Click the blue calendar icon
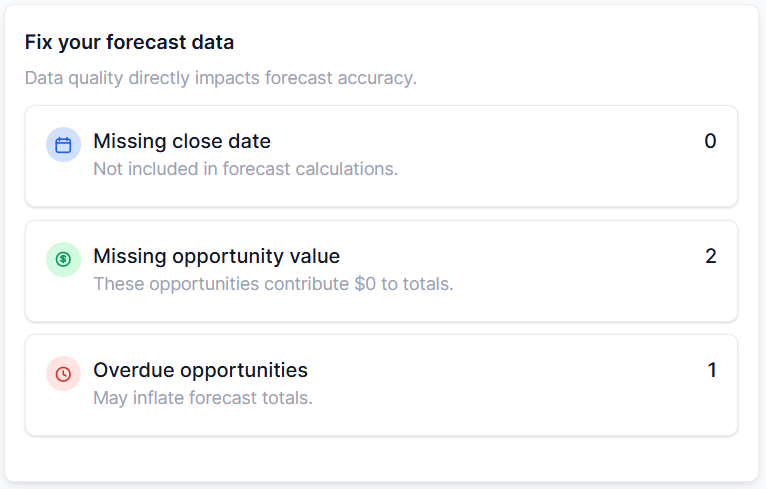This screenshot has height=489, width=766. 63,145
